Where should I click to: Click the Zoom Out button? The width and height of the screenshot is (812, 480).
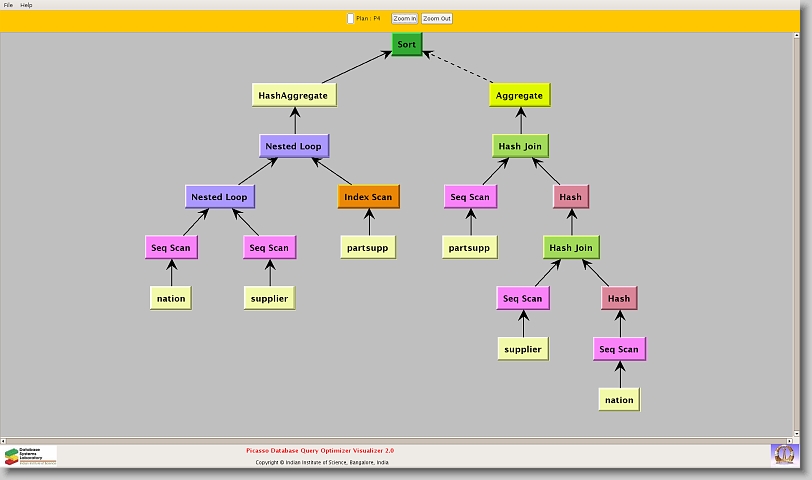[436, 18]
